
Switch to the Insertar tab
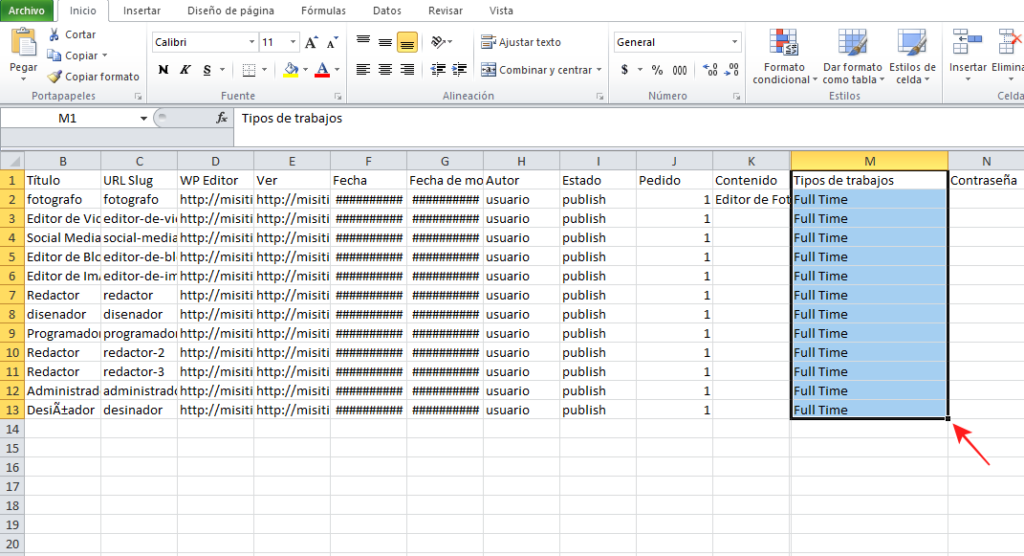tap(142, 10)
